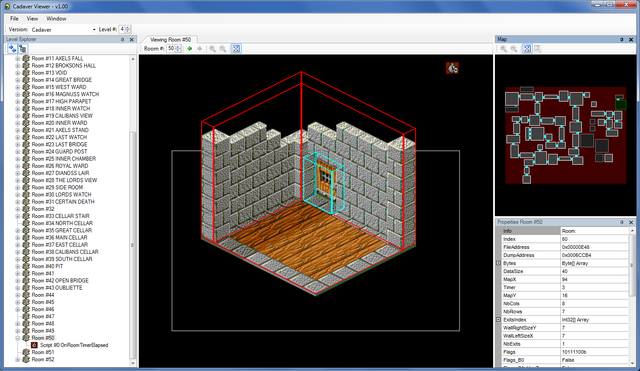
Task: Expand Room #36 MAIN CELLAR tree node
Action: pyautogui.click(x=18, y=238)
